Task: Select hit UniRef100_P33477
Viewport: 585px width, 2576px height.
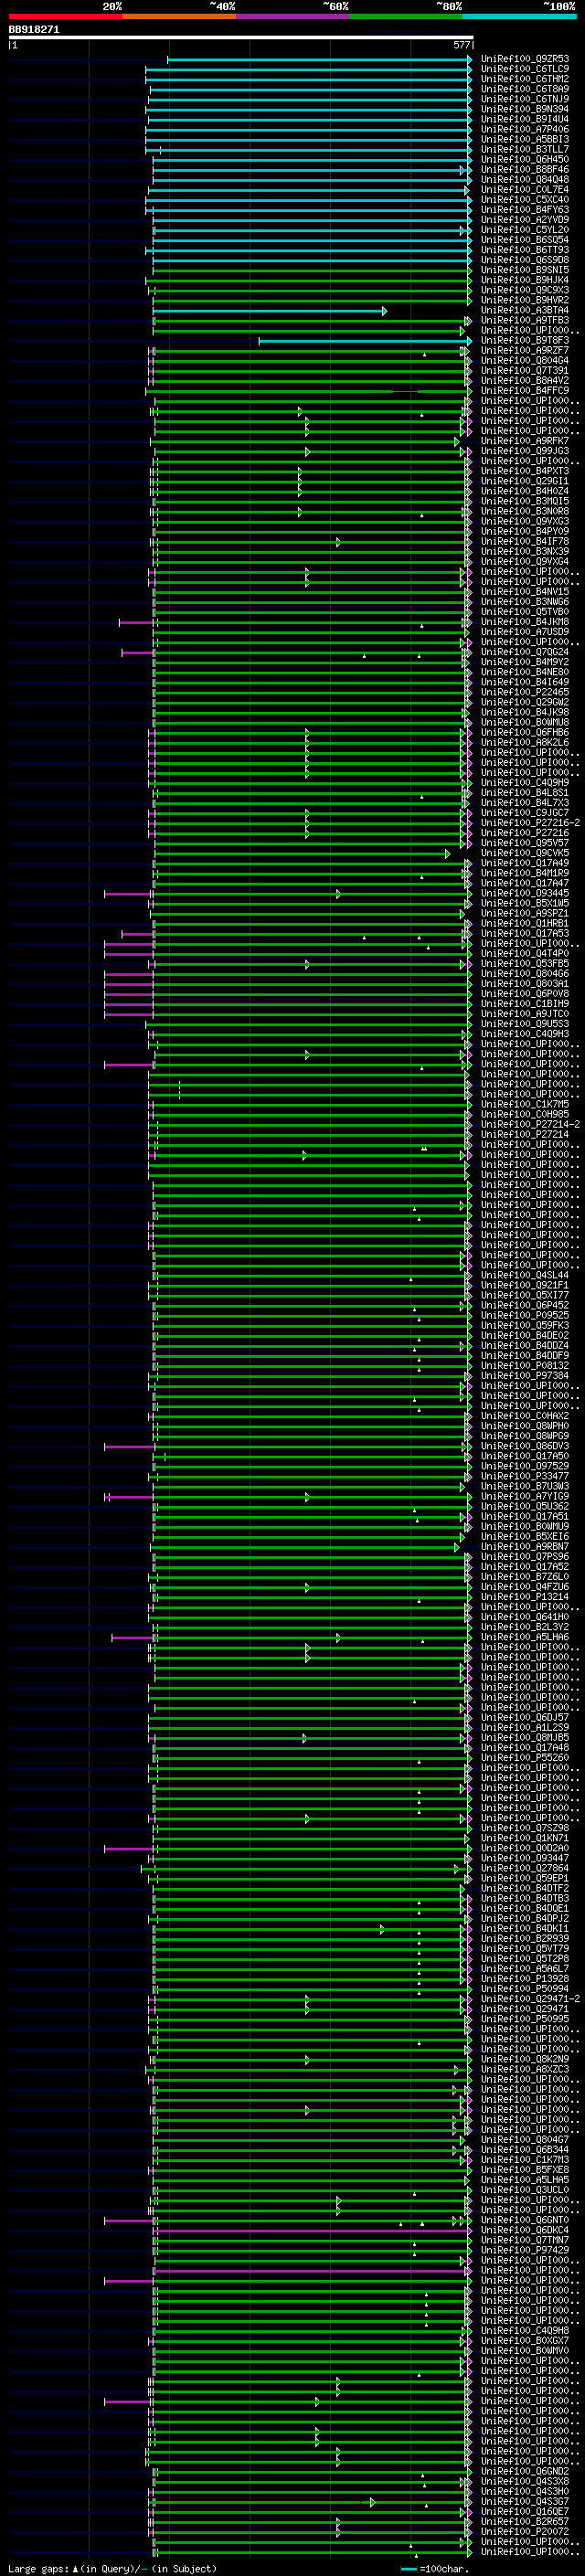Action: [525, 1476]
